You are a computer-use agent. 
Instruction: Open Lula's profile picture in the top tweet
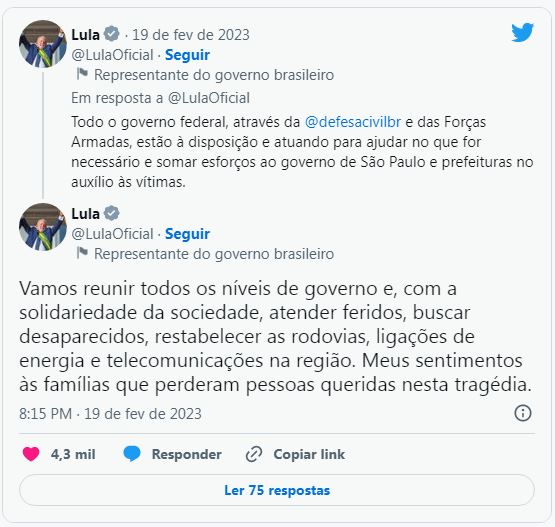pyautogui.click(x=43, y=44)
